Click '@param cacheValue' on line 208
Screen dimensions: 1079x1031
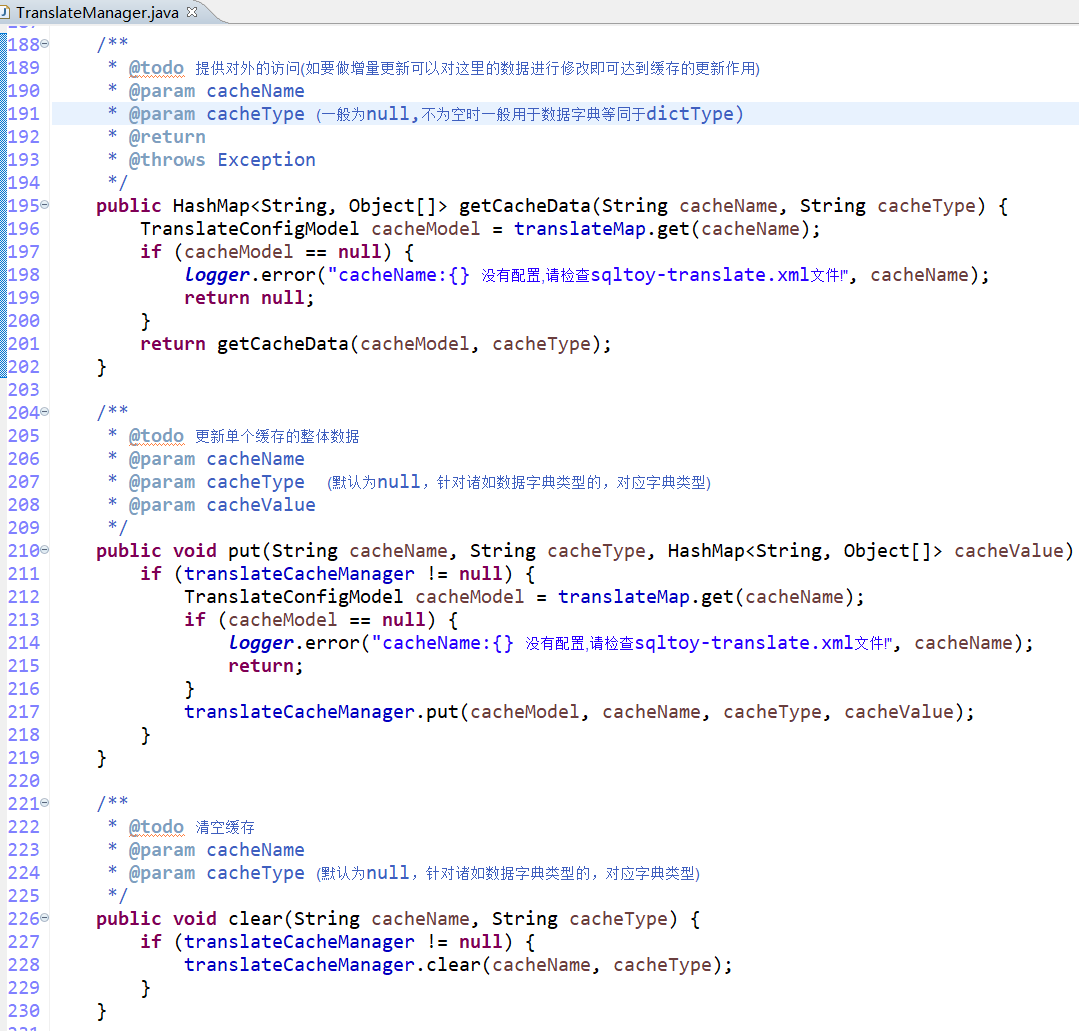coord(222,505)
